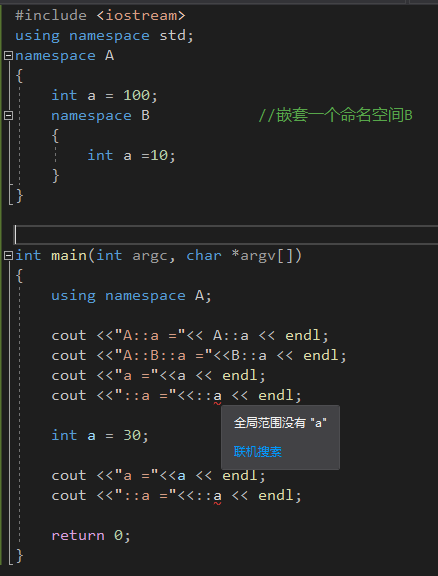This screenshot has width=438, height=576.
Task: Collapse the main function block
Action: click(8, 256)
